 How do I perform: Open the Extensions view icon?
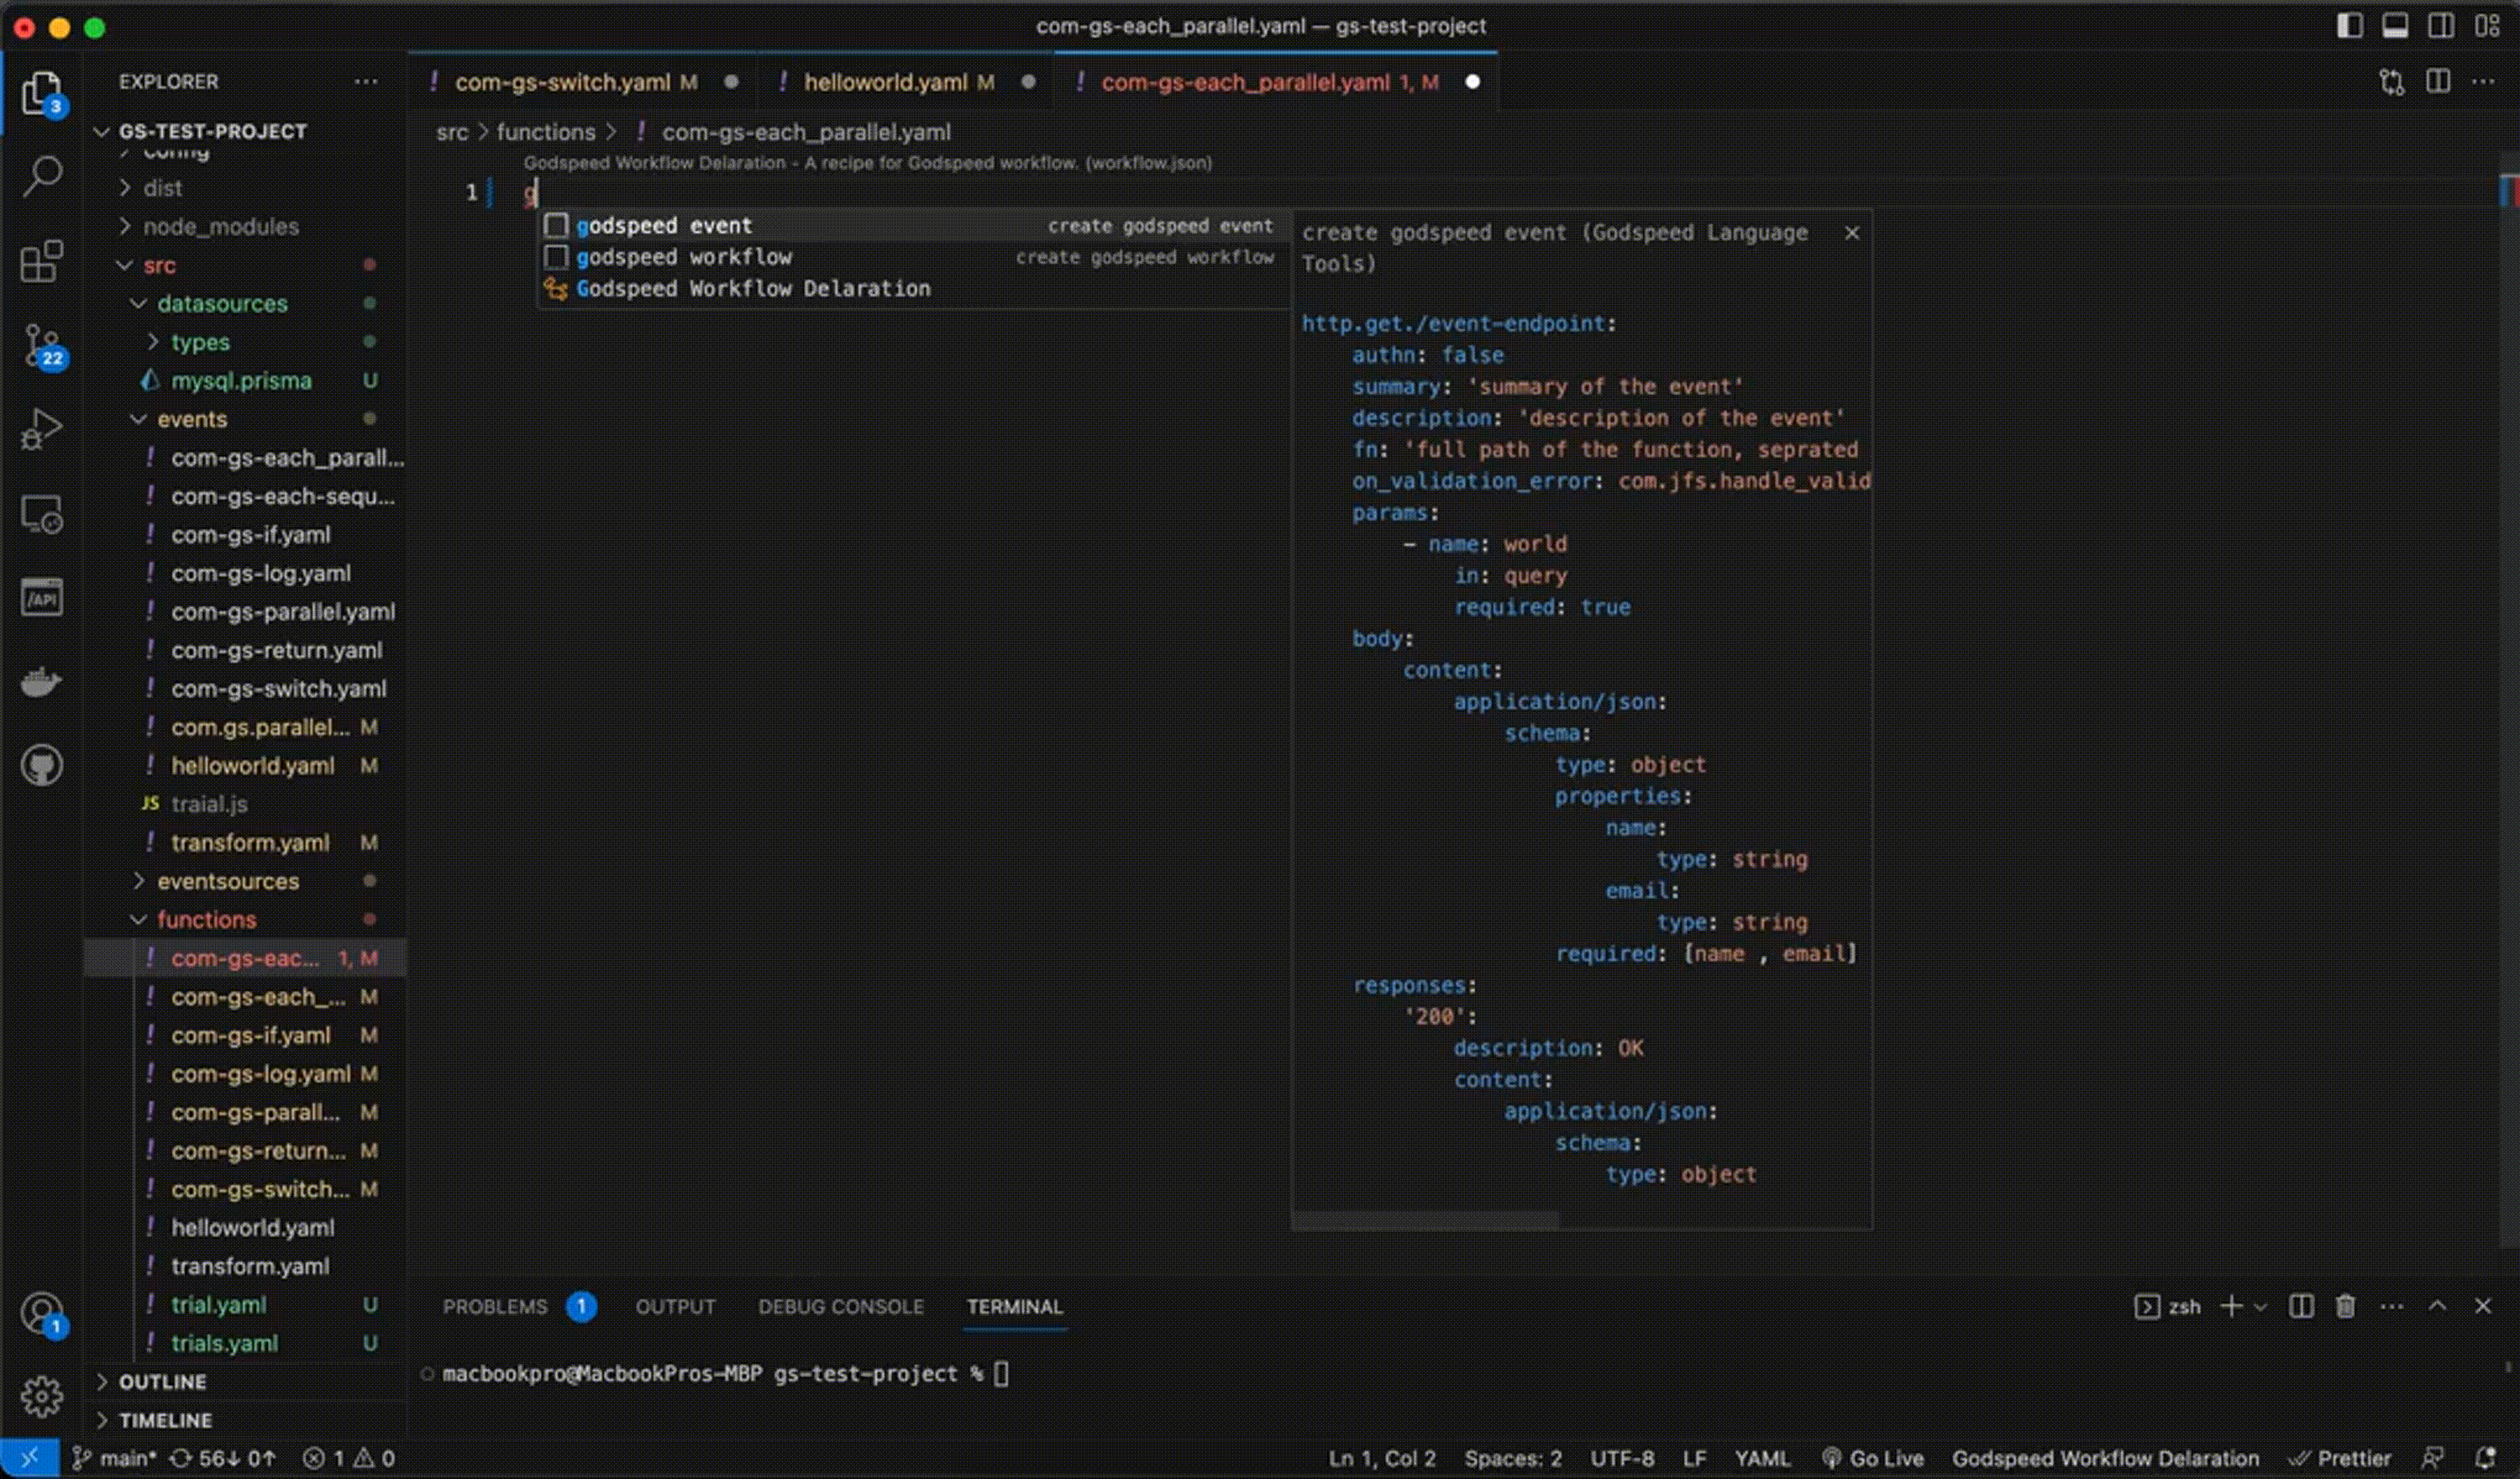pos(41,262)
